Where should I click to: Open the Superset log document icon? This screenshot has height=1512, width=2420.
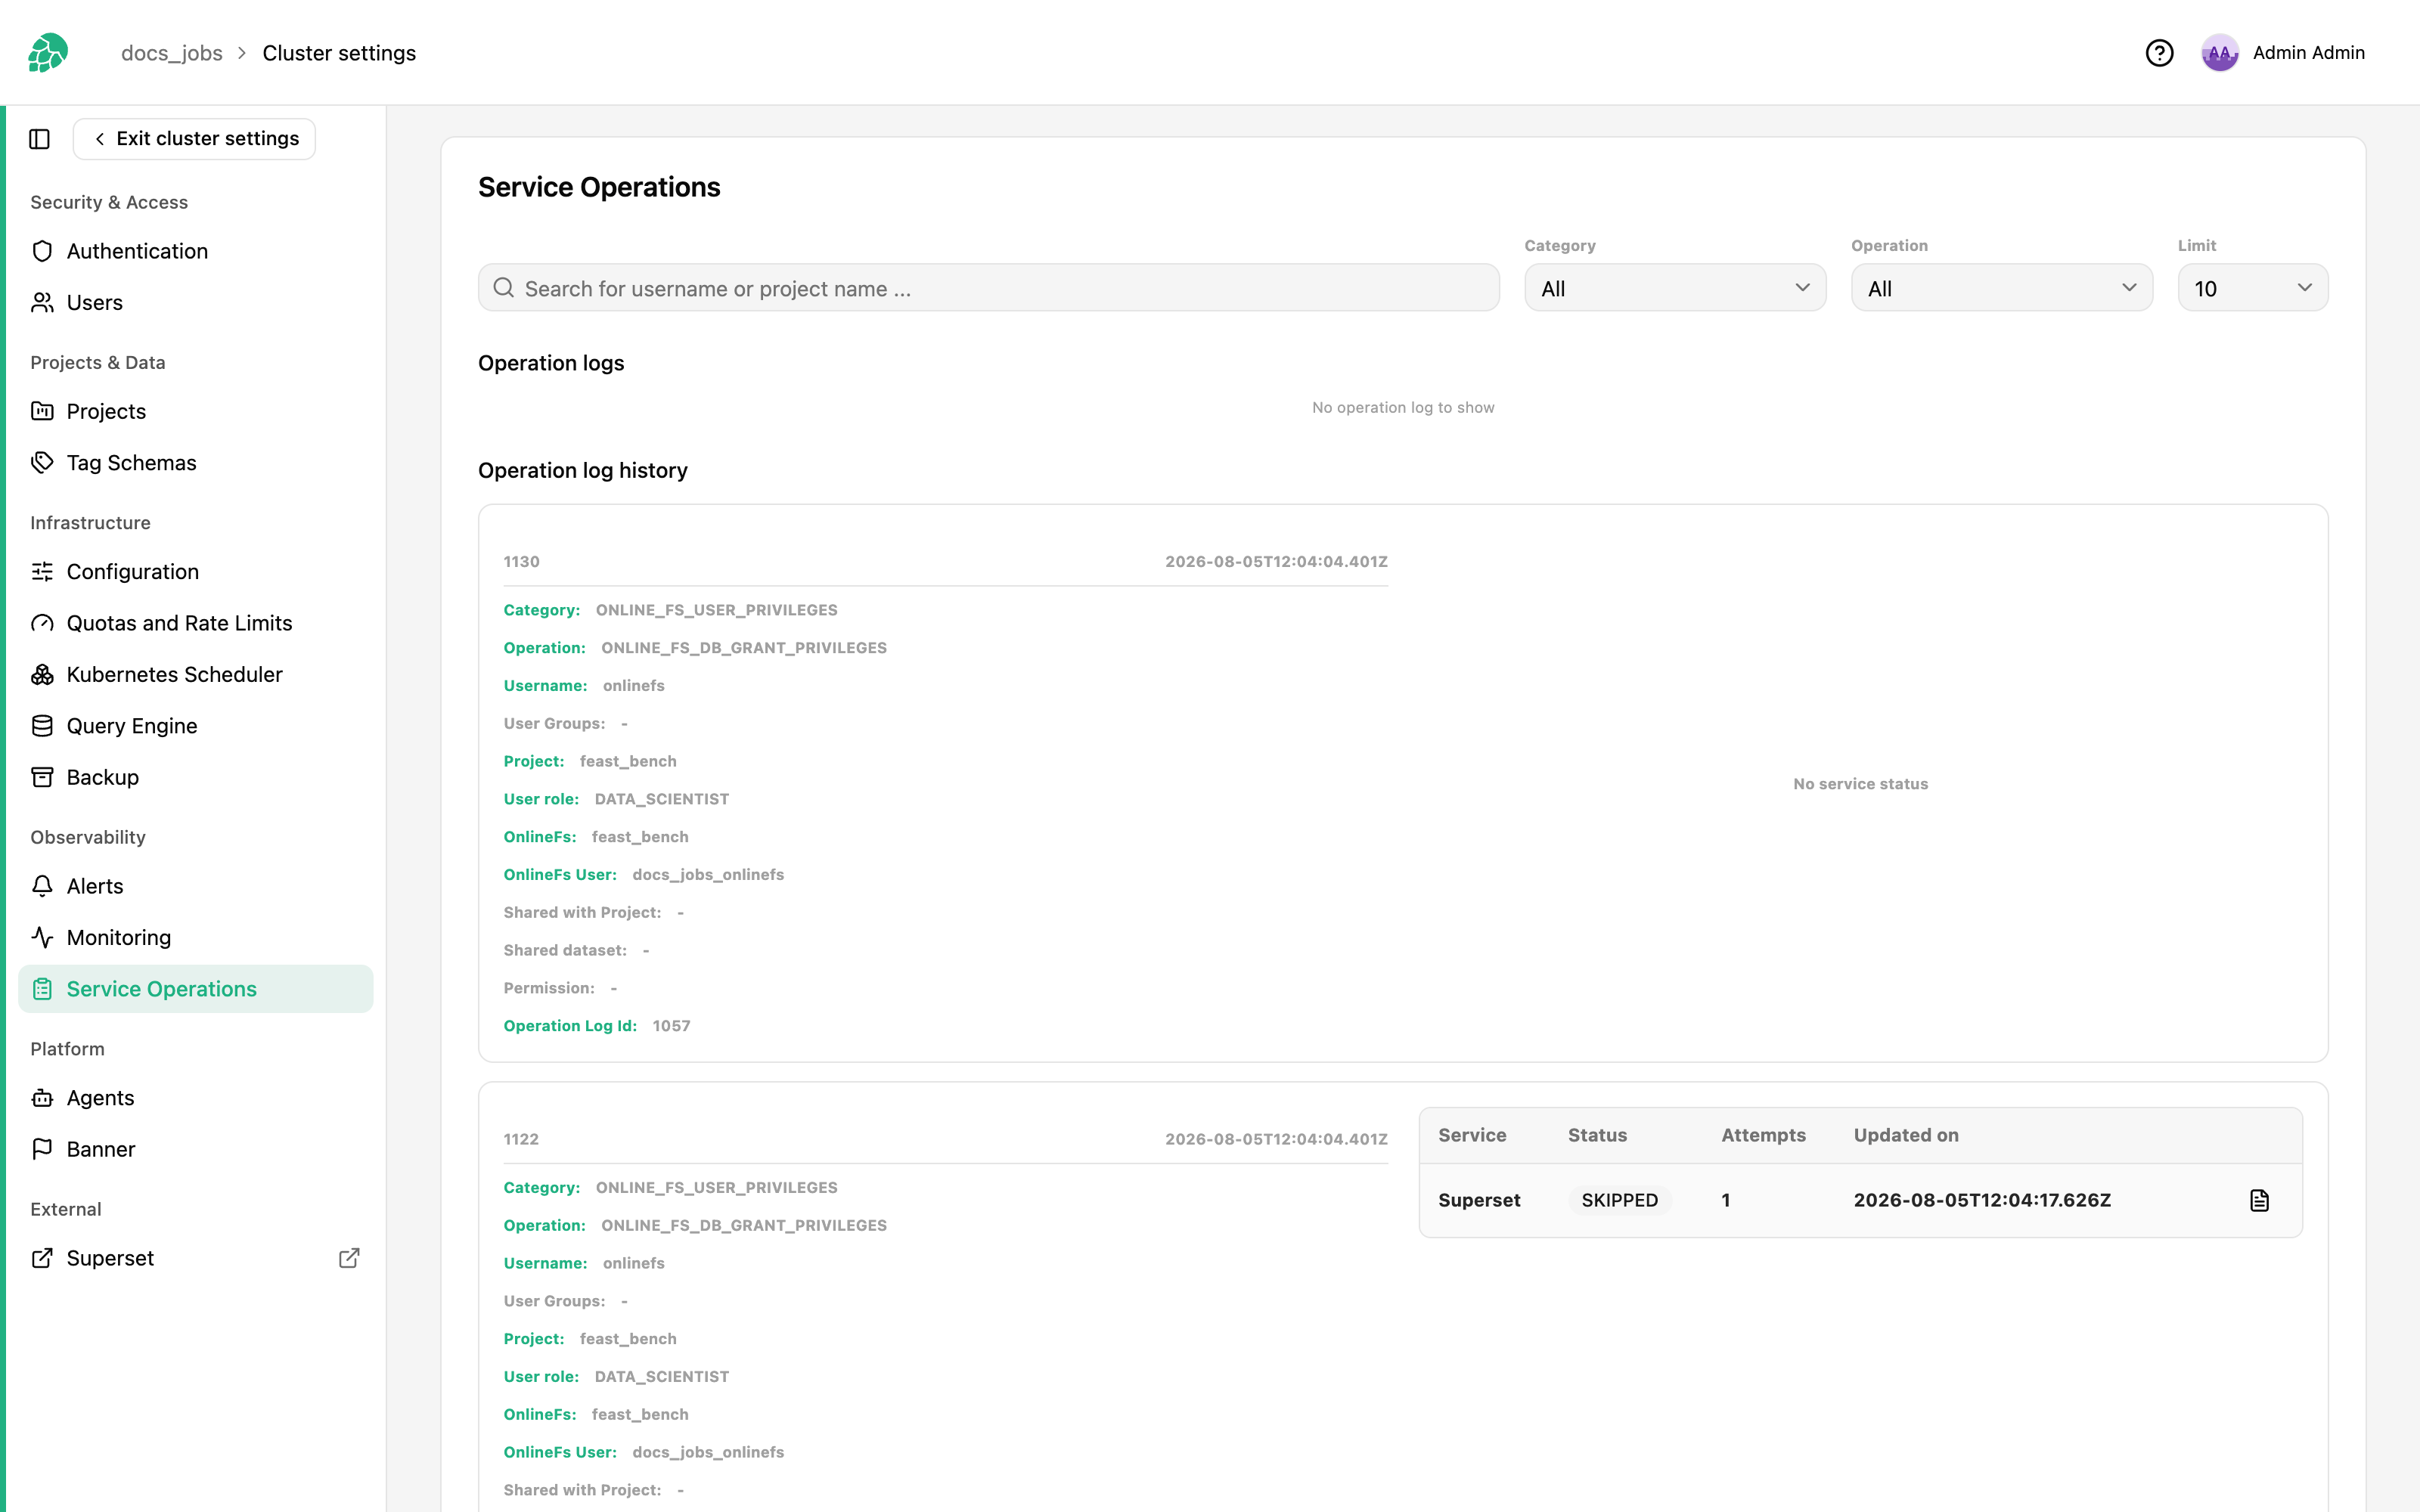click(x=2259, y=1200)
